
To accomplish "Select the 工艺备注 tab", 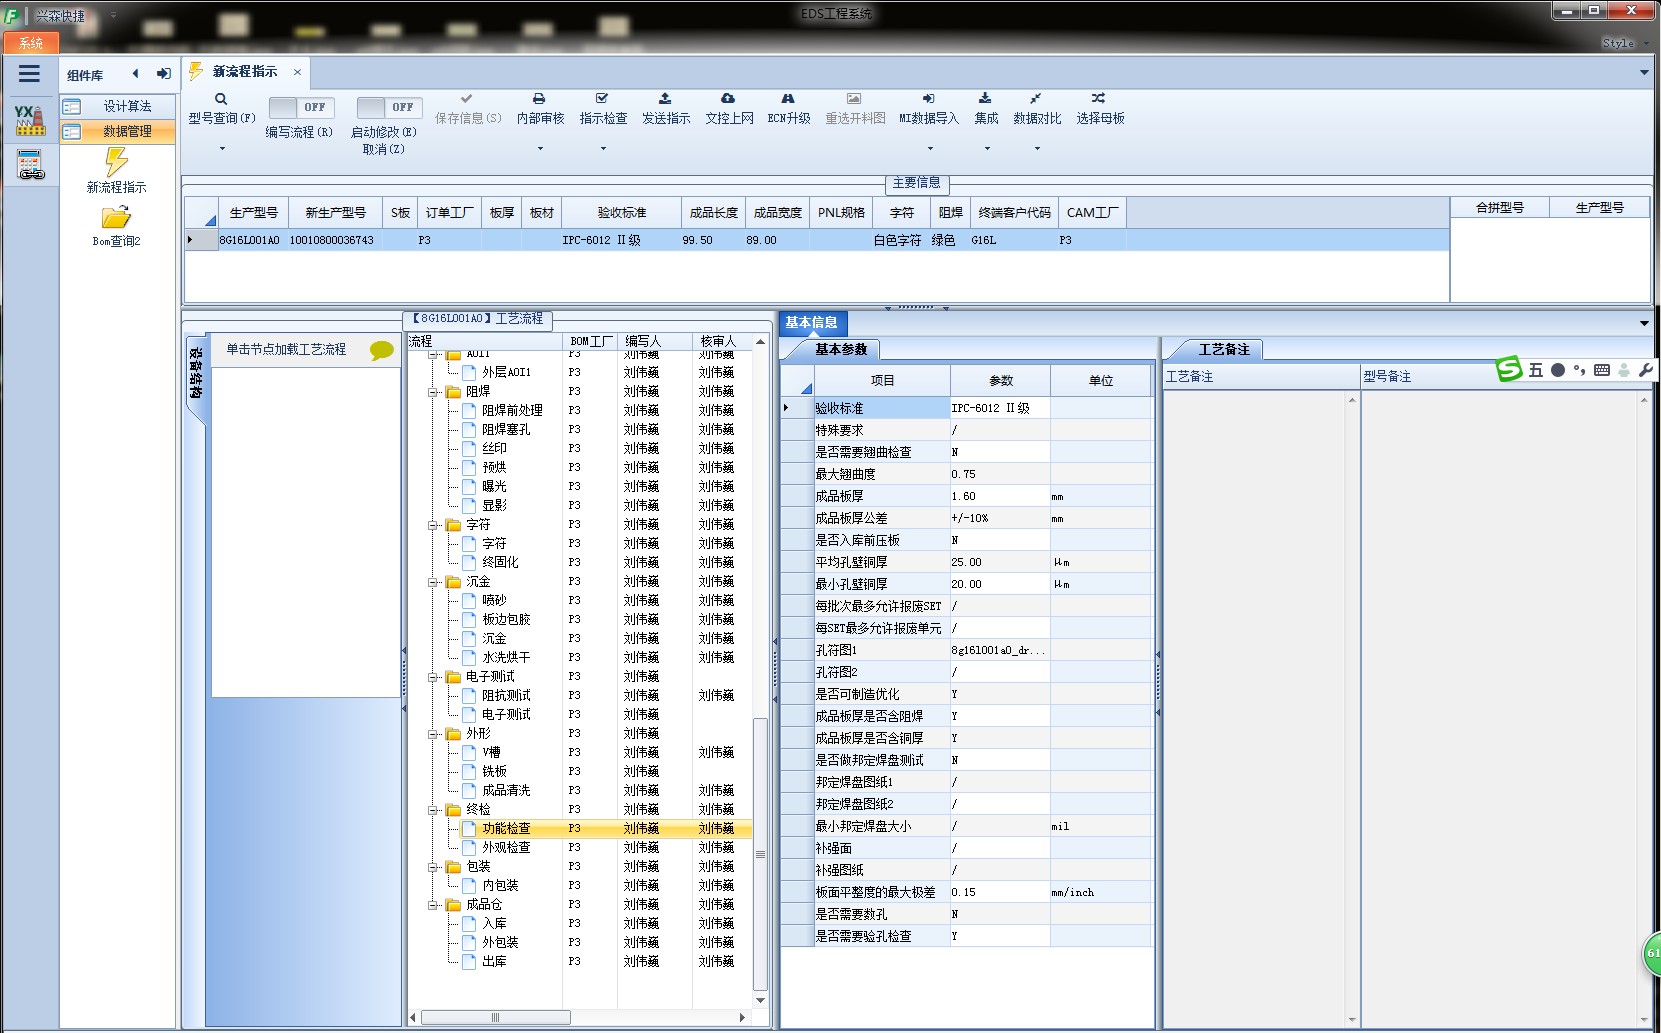I will pos(1224,349).
